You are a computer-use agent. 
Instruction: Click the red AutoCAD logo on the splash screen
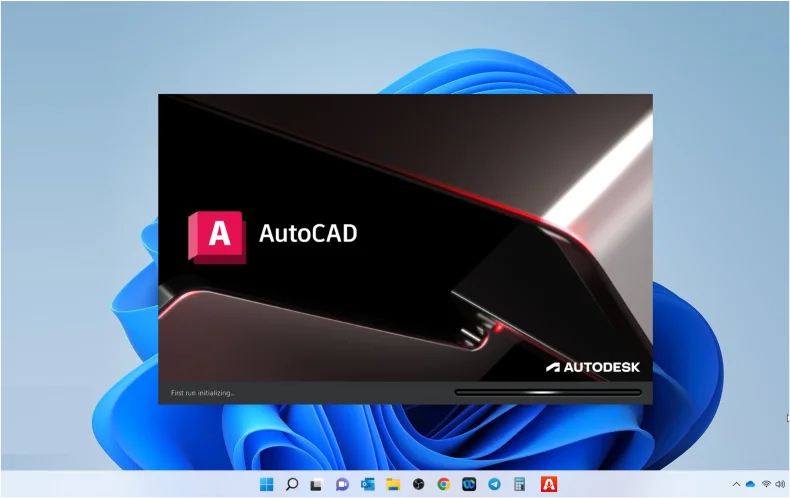[x=217, y=237]
